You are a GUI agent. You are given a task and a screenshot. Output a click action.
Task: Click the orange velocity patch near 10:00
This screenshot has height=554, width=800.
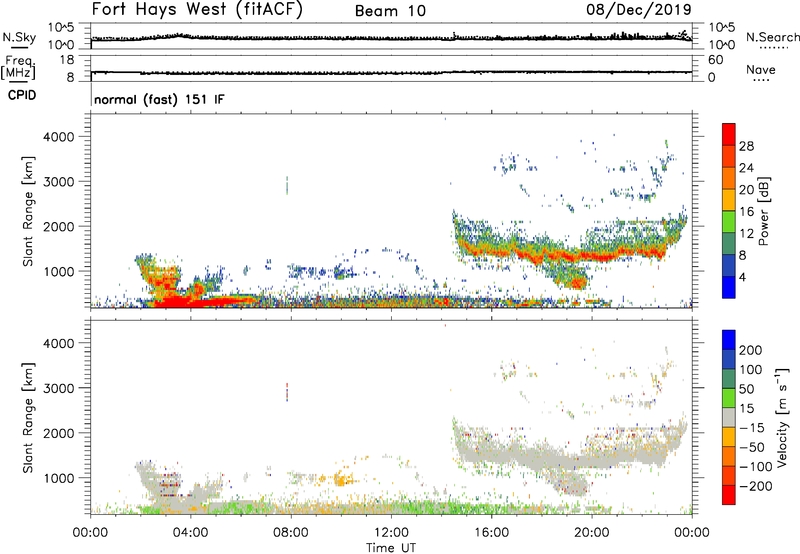pyautogui.click(x=342, y=480)
